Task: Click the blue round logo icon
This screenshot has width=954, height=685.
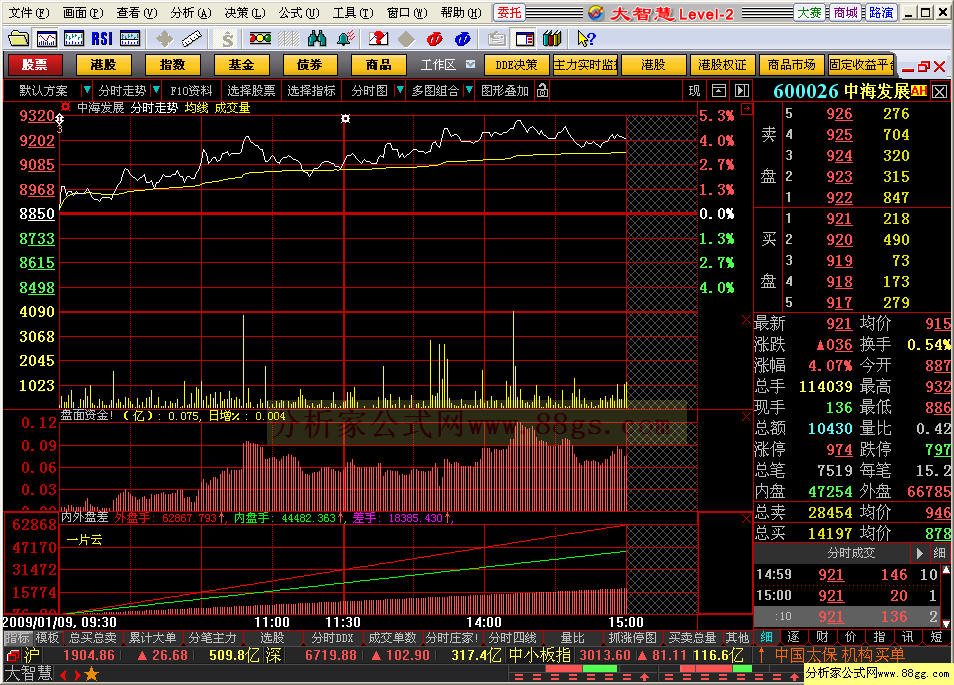Action: pyautogui.click(x=462, y=39)
